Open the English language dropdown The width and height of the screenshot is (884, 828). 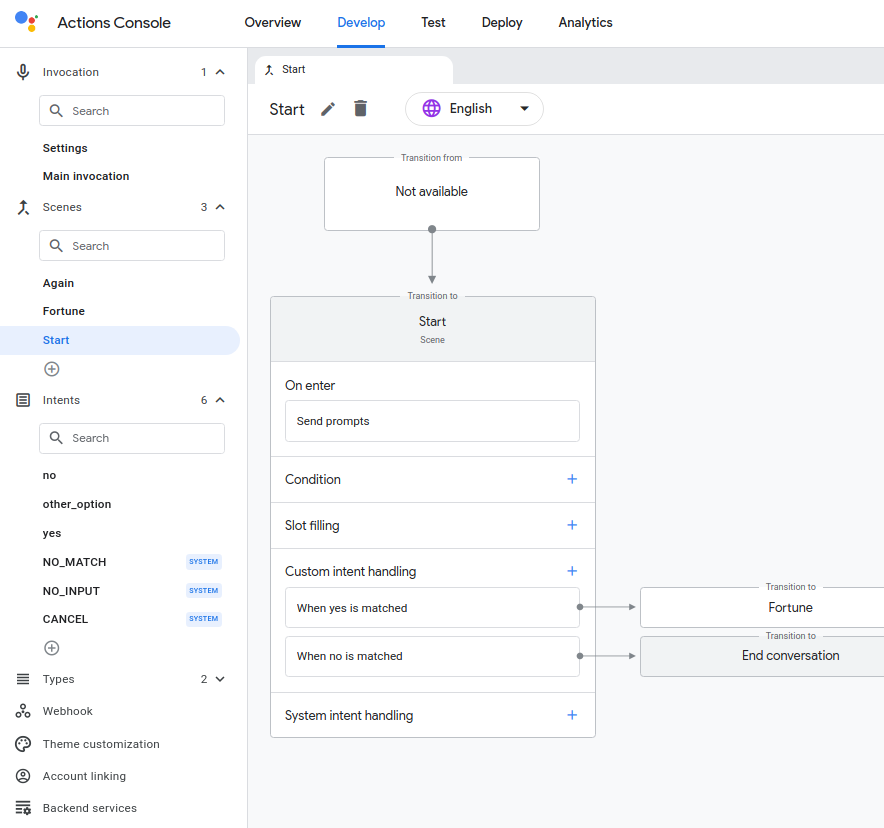pyautogui.click(x=474, y=109)
